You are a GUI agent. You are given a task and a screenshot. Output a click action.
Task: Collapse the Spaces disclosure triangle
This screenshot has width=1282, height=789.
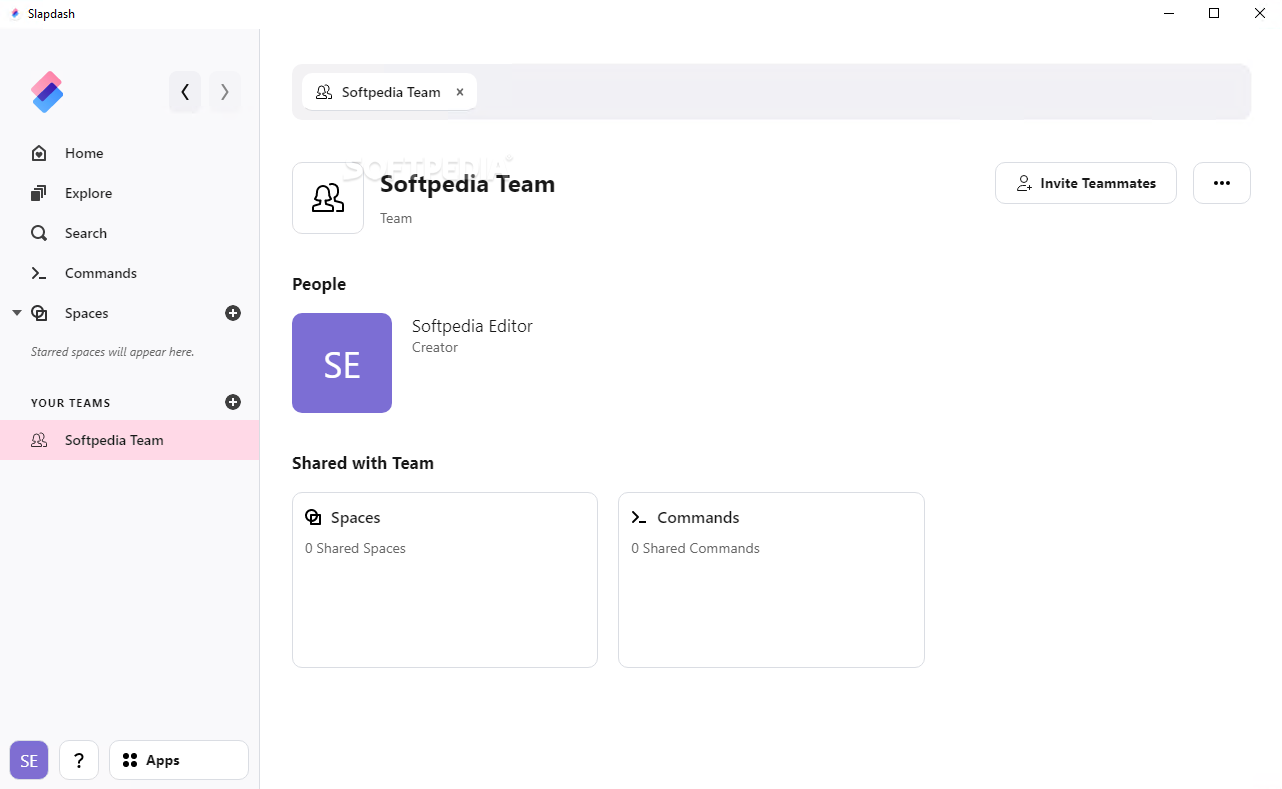16,313
